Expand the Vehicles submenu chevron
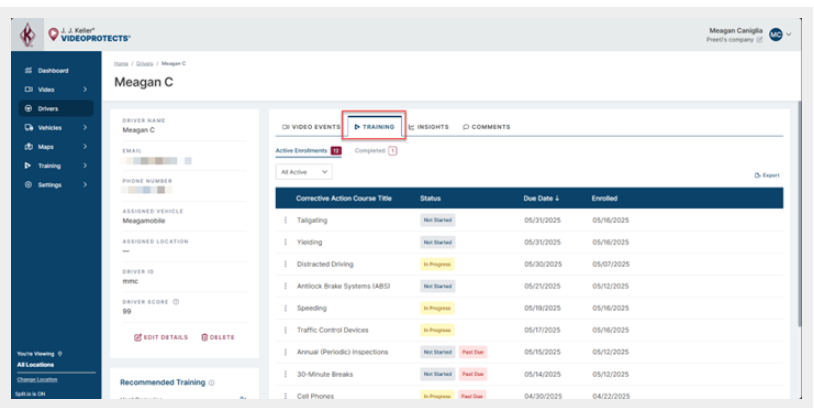This screenshot has width=814, height=408. coord(85,128)
